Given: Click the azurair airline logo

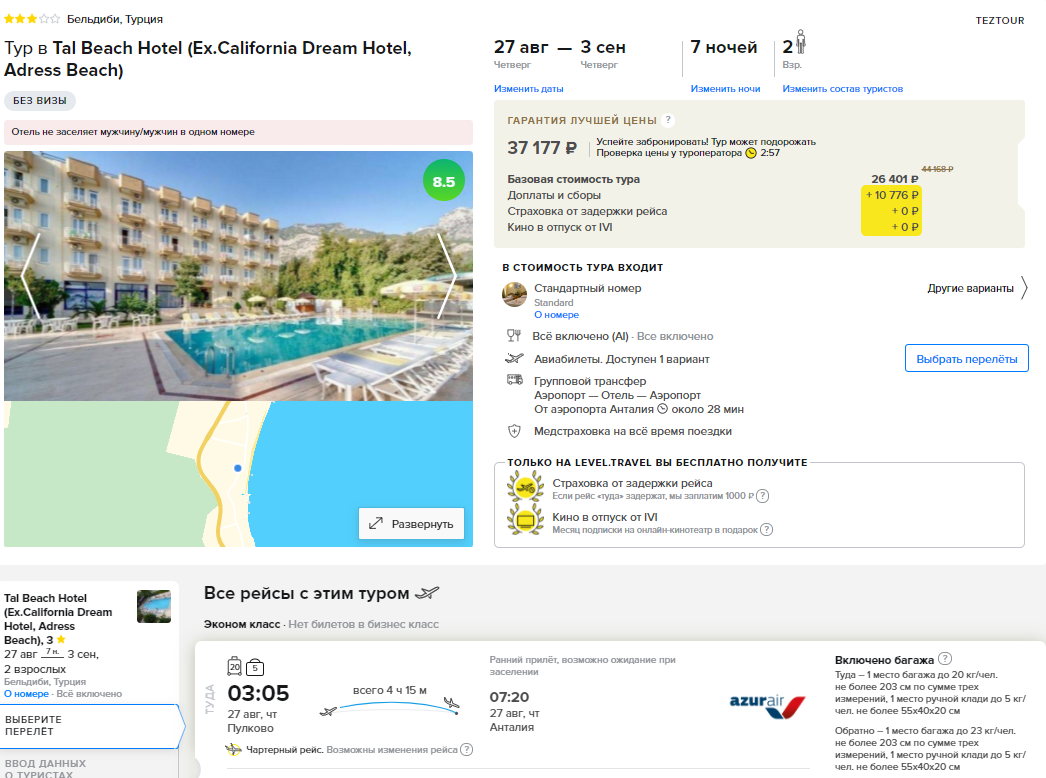Looking at the screenshot, I should [767, 705].
